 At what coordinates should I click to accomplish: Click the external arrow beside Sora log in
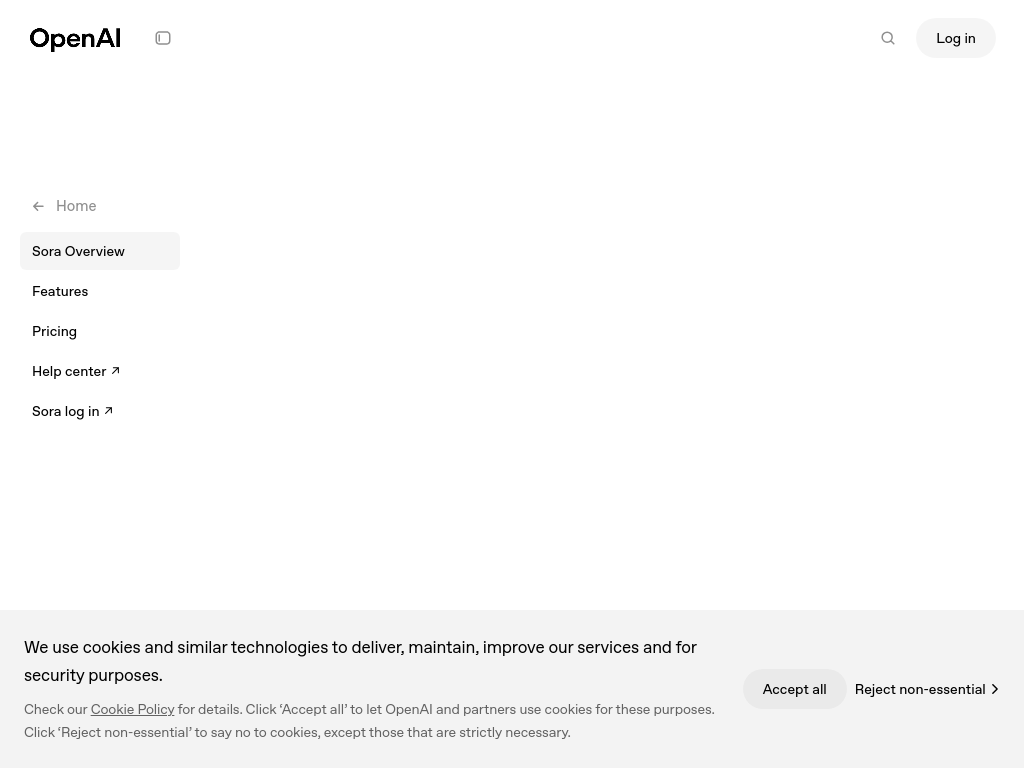pyautogui.click(x=109, y=411)
